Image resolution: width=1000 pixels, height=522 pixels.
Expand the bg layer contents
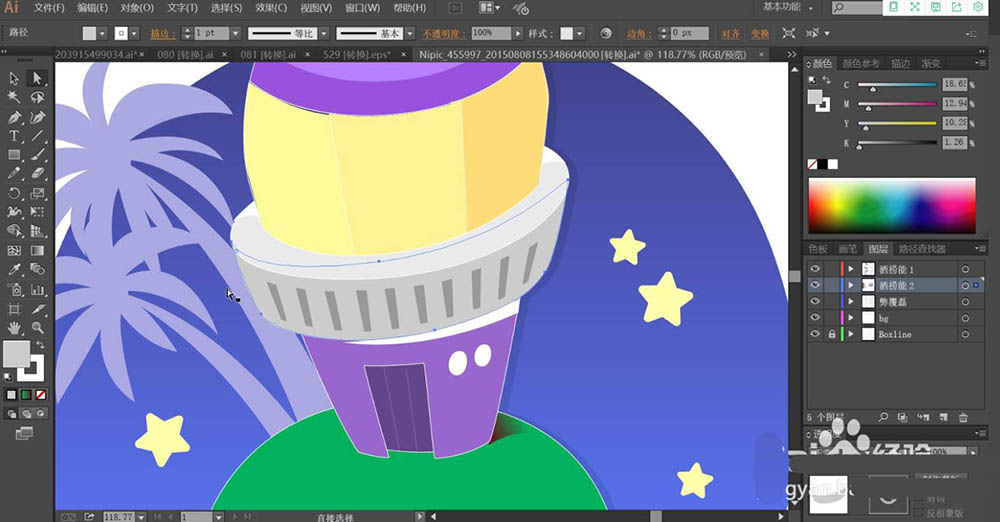click(851, 318)
